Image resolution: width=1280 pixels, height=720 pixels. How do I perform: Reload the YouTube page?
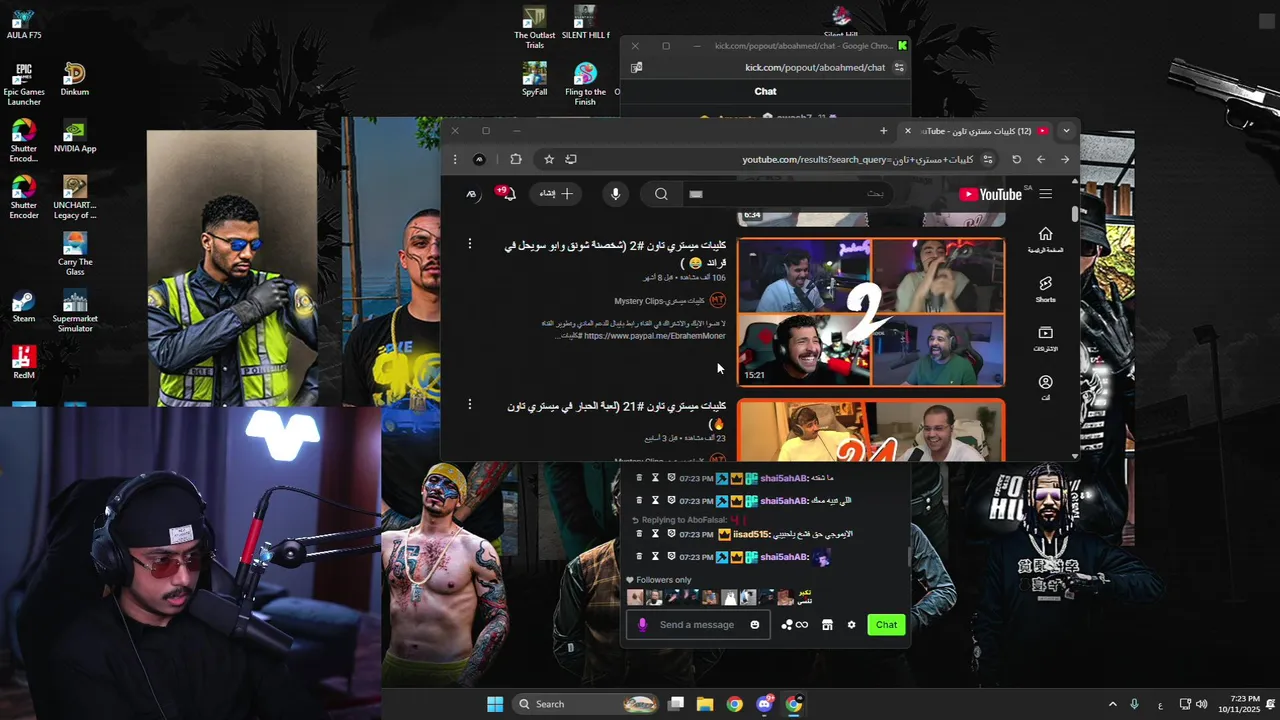click(x=1017, y=159)
